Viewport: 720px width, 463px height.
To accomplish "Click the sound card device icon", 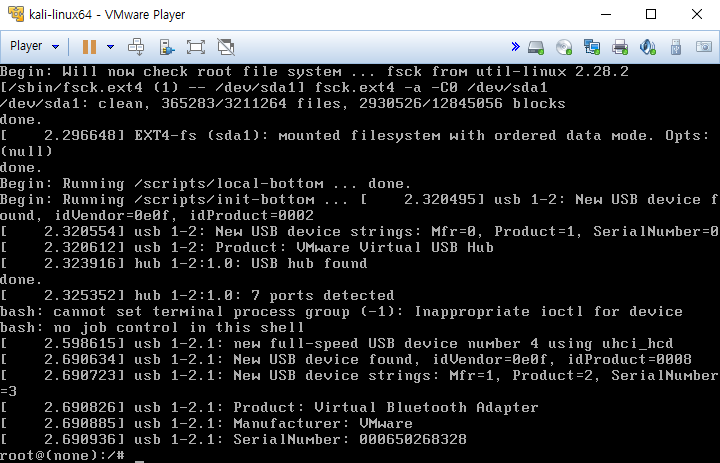I will pyautogui.click(x=648, y=47).
